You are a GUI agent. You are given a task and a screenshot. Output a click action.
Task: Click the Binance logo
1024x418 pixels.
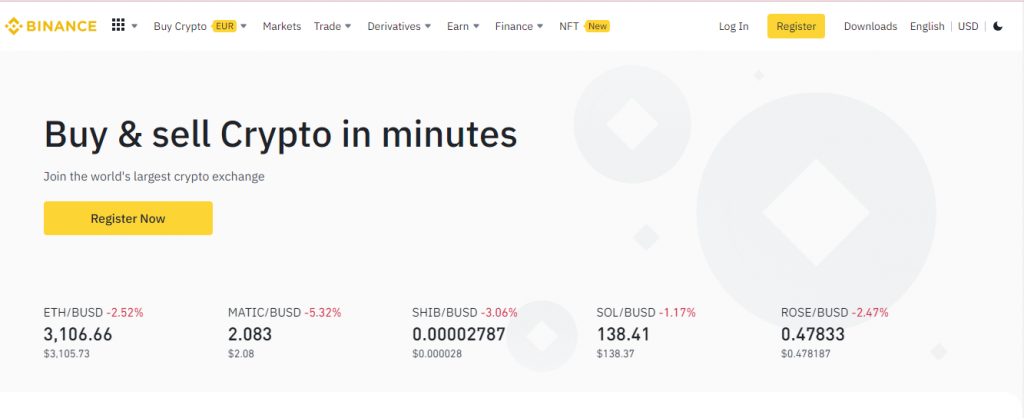(x=51, y=26)
